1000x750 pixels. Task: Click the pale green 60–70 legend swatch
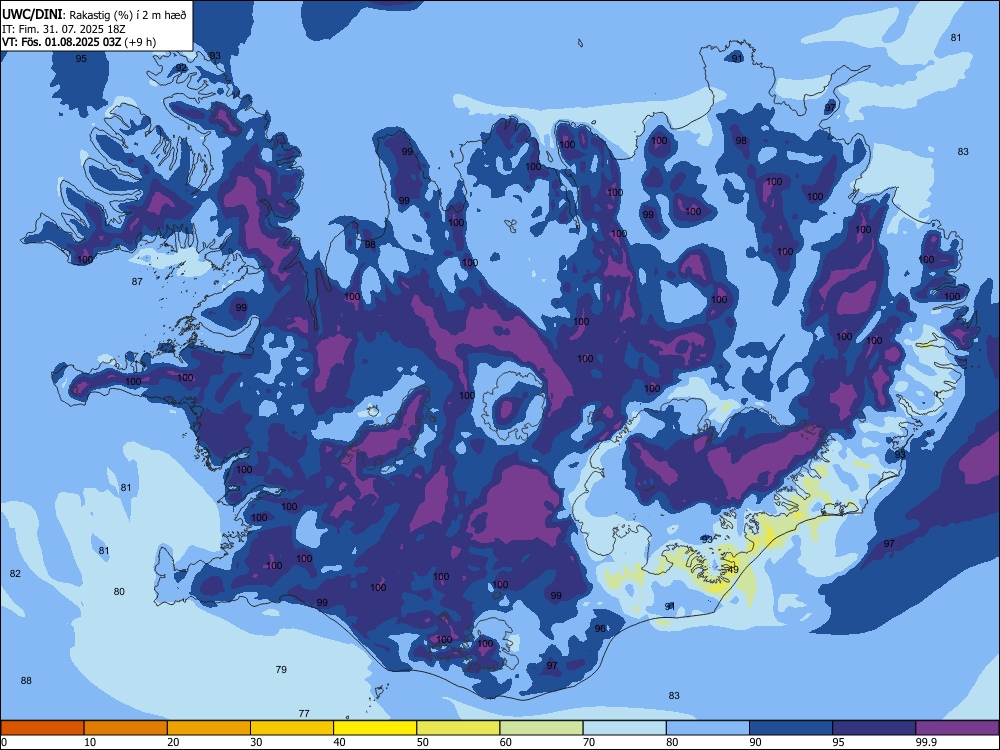(541, 728)
